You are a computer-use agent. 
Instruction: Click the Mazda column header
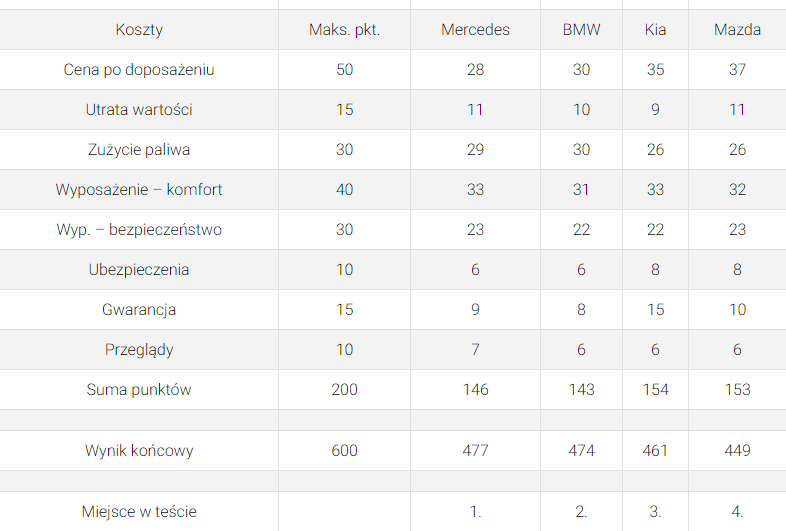click(x=737, y=30)
